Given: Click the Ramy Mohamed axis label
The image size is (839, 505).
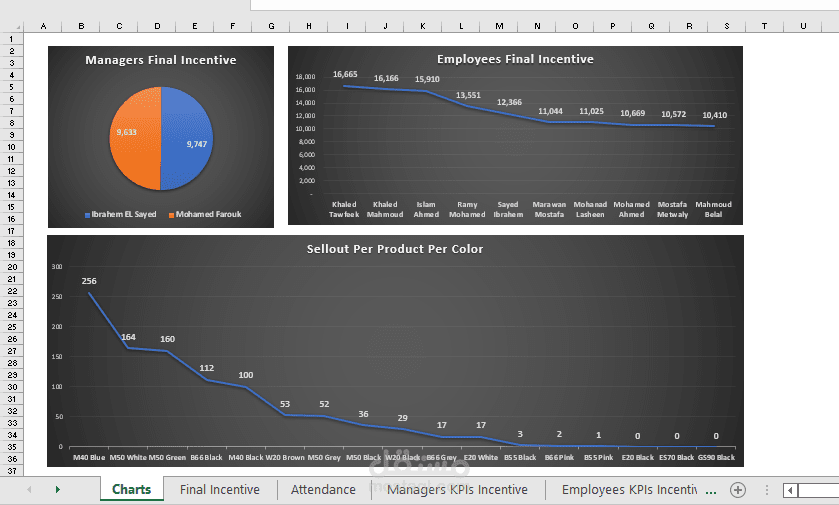Looking at the screenshot, I should click(x=467, y=209).
